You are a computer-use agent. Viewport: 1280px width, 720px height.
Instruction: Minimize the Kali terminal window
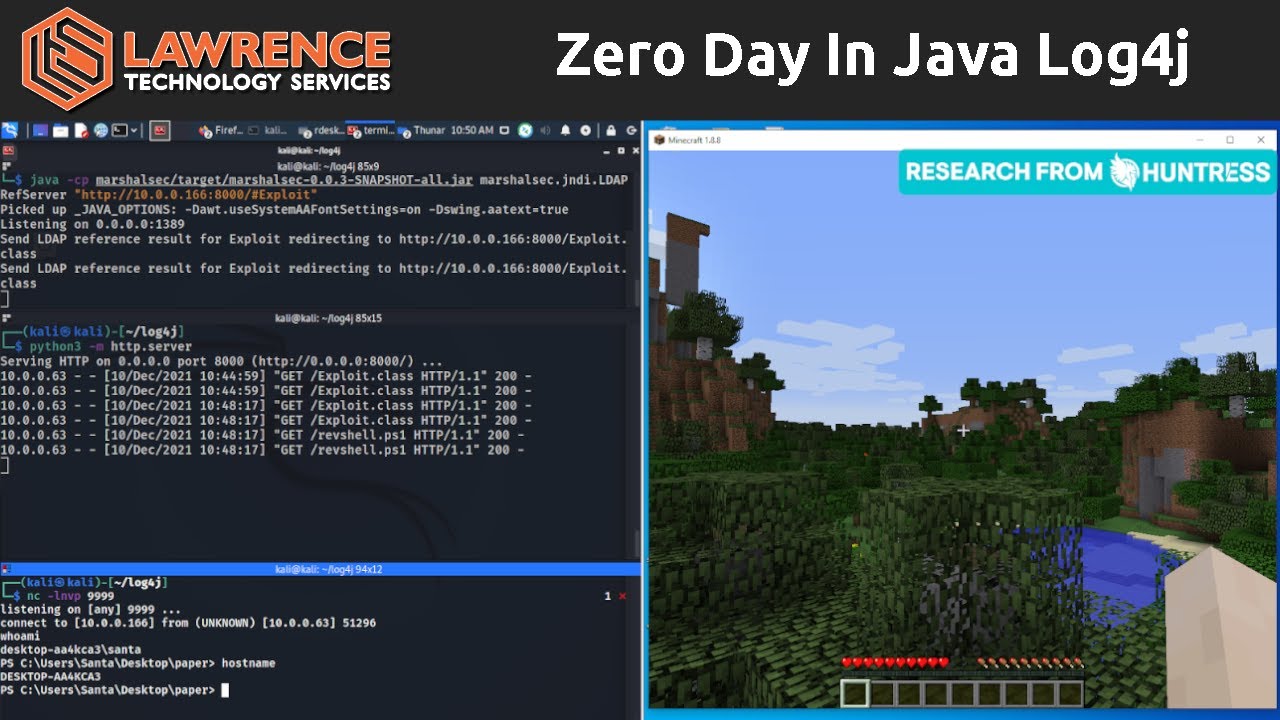click(x=607, y=151)
